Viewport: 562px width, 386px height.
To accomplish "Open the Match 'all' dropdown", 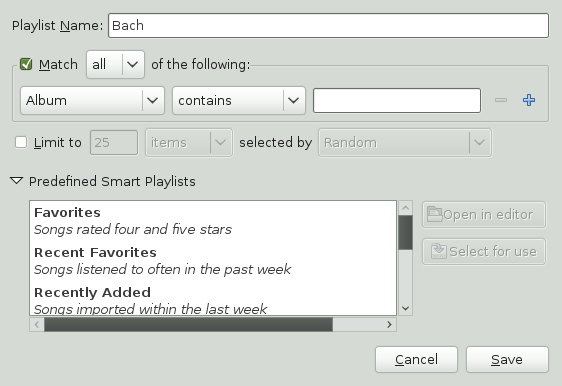I will click(x=115, y=65).
